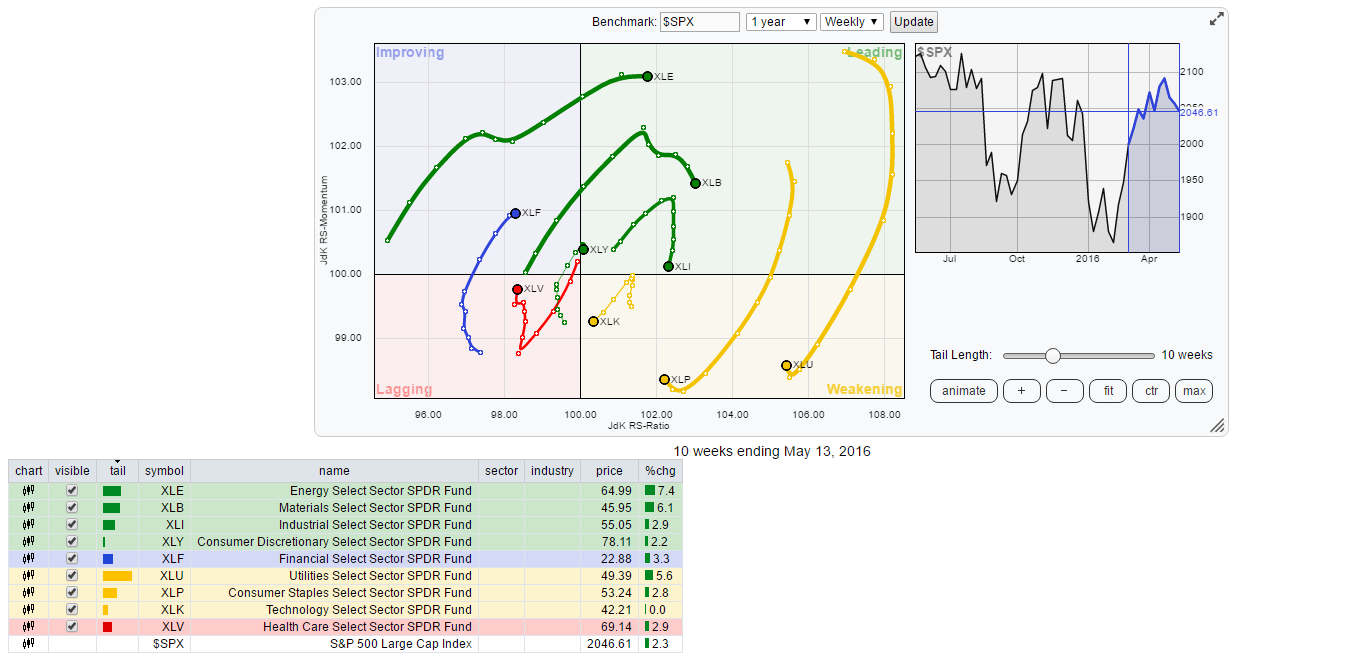Viewport: 1355px width, 661px height.
Task: Click the blue date marker on $SPX mini chart
Action: [1128, 148]
